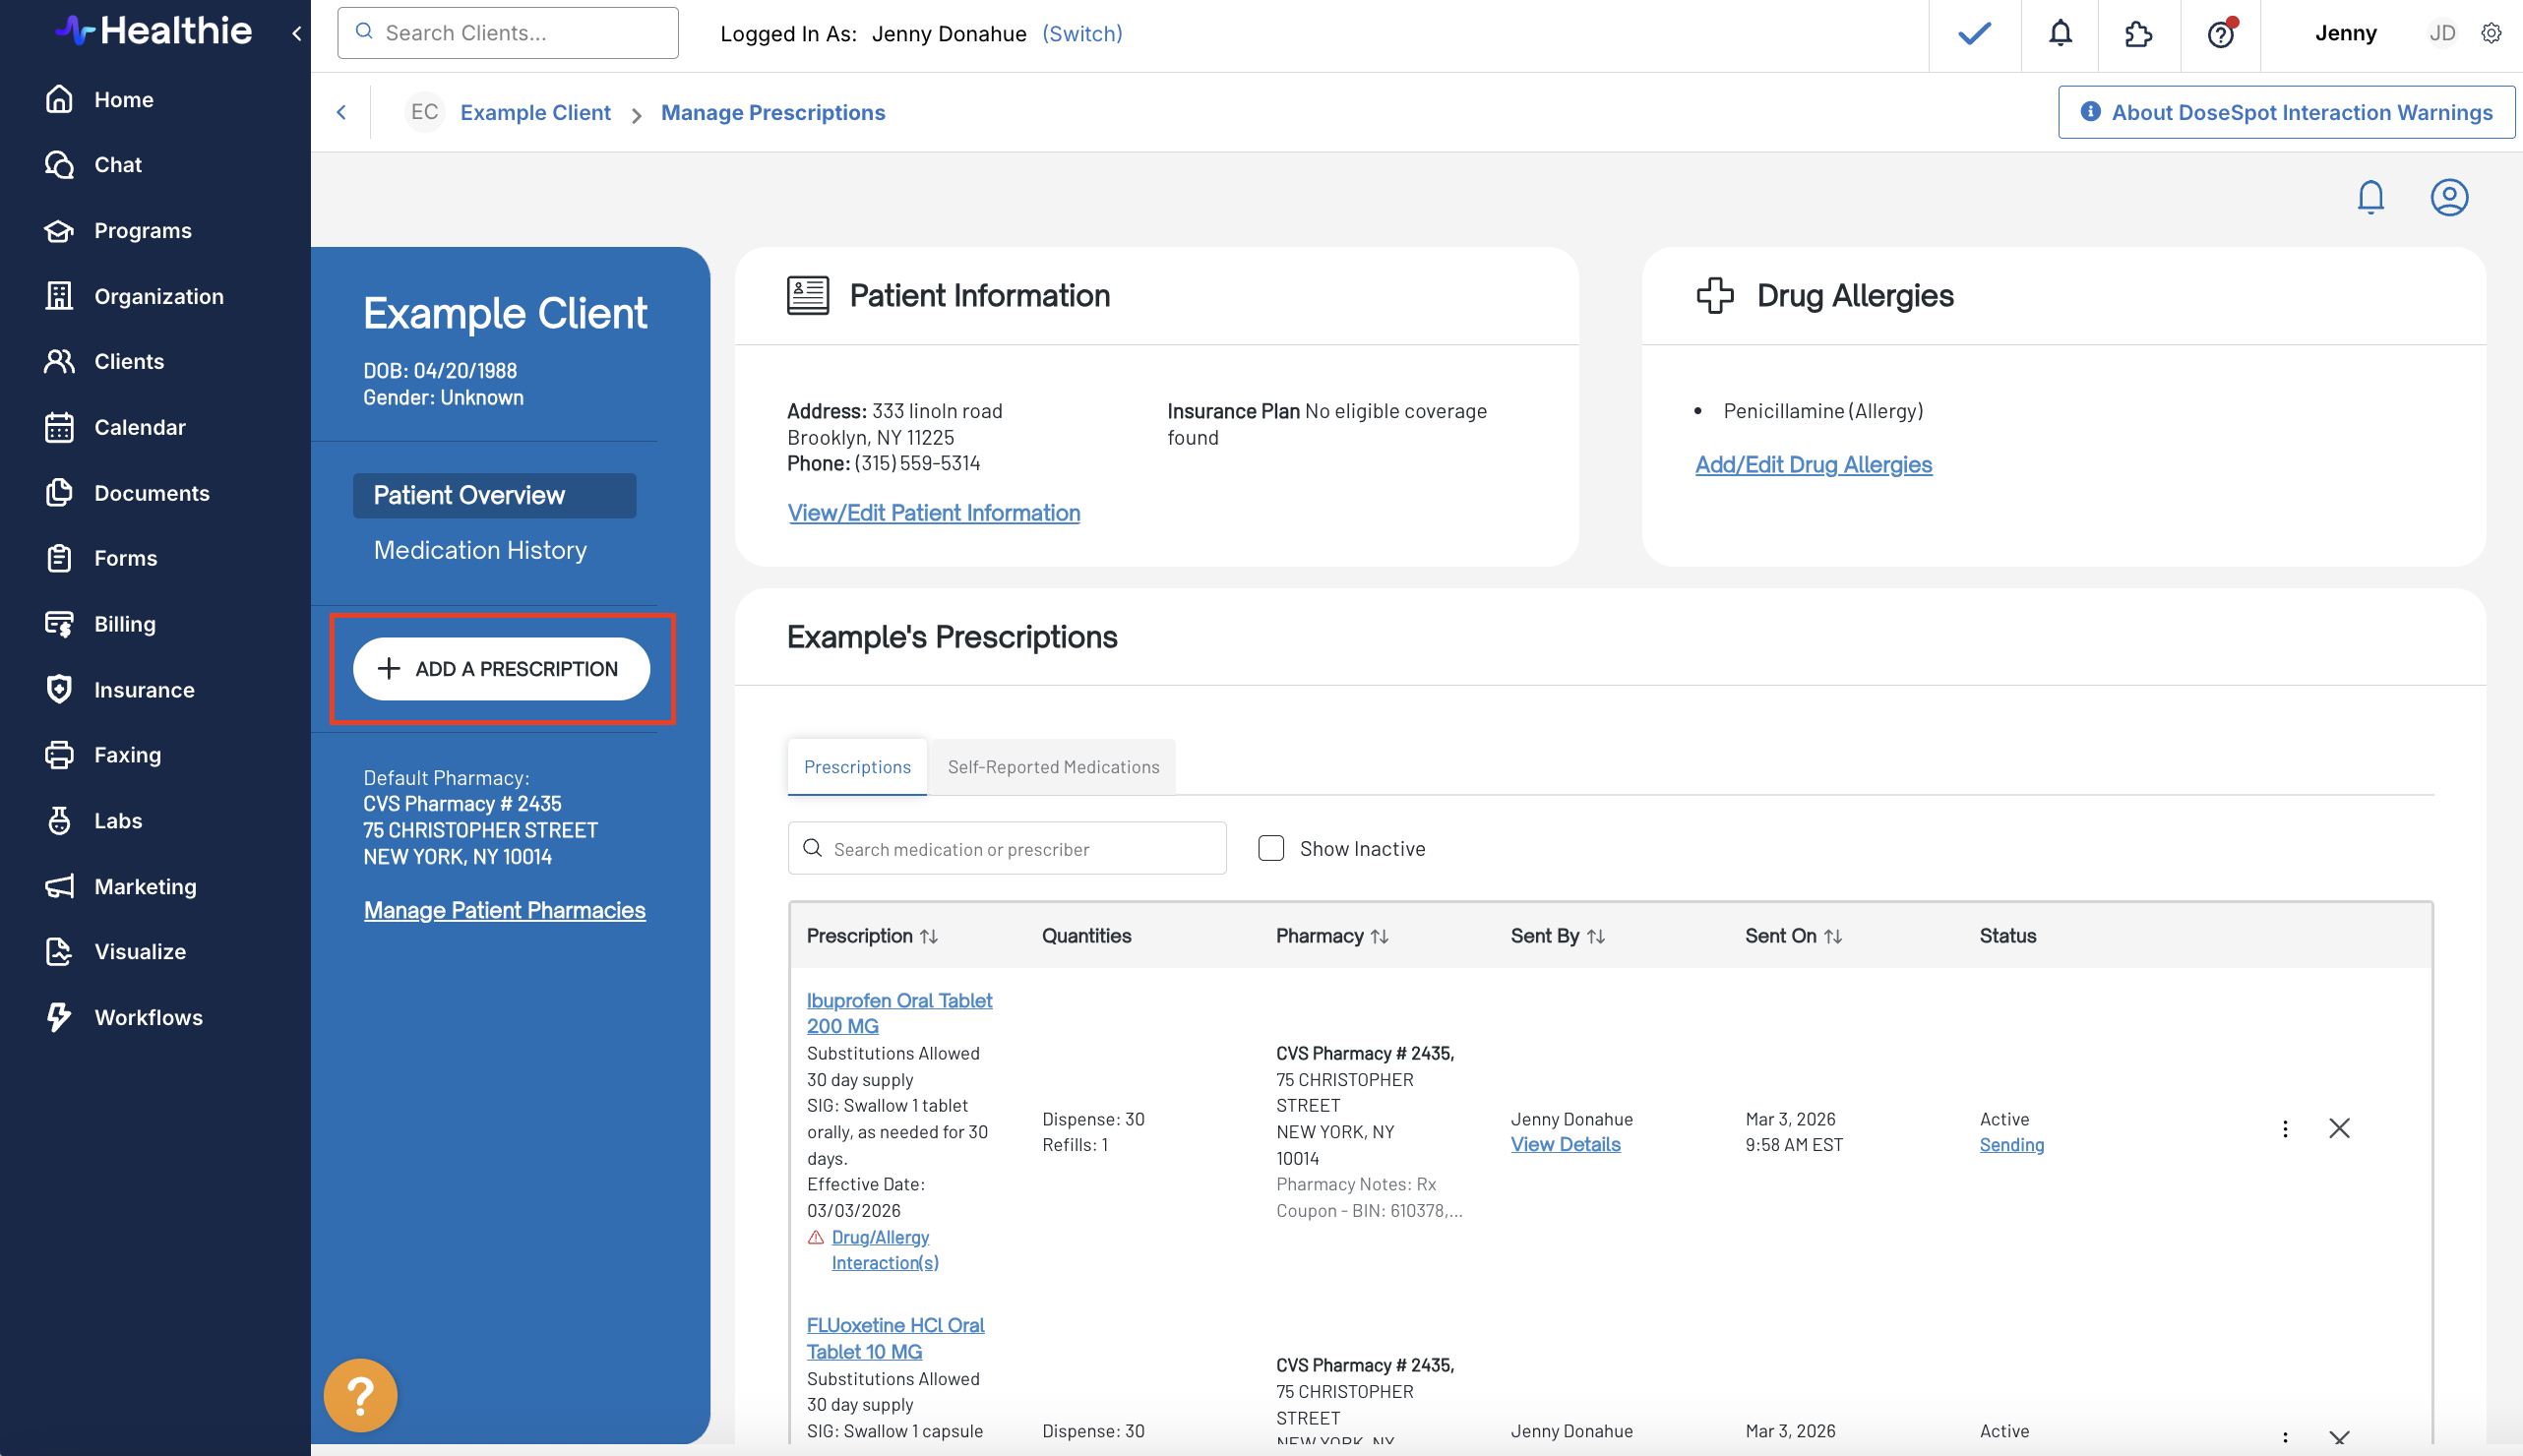Screen dimensions: 2523x1456
Task: Open the puzzle-piece integrations icon
Action: tap(2138, 34)
